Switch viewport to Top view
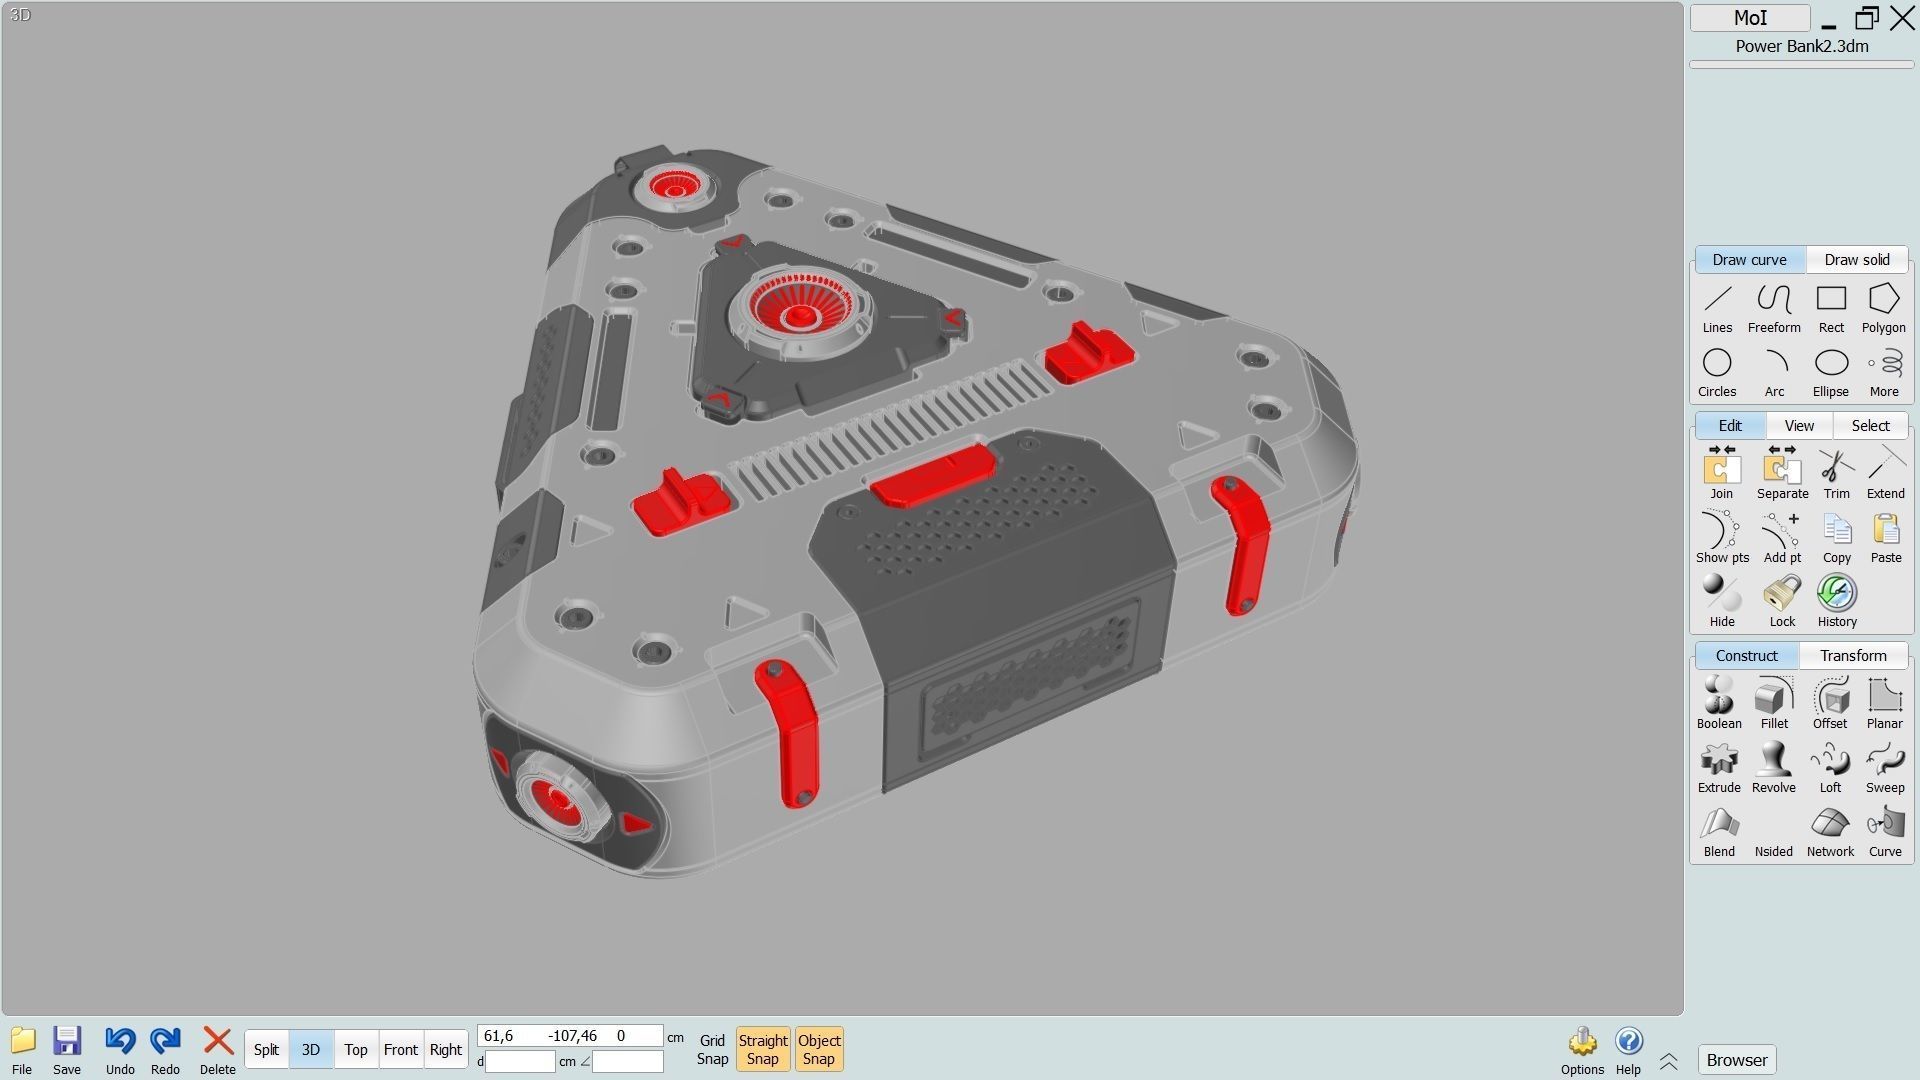The width and height of the screenshot is (1920, 1080). tap(356, 1049)
